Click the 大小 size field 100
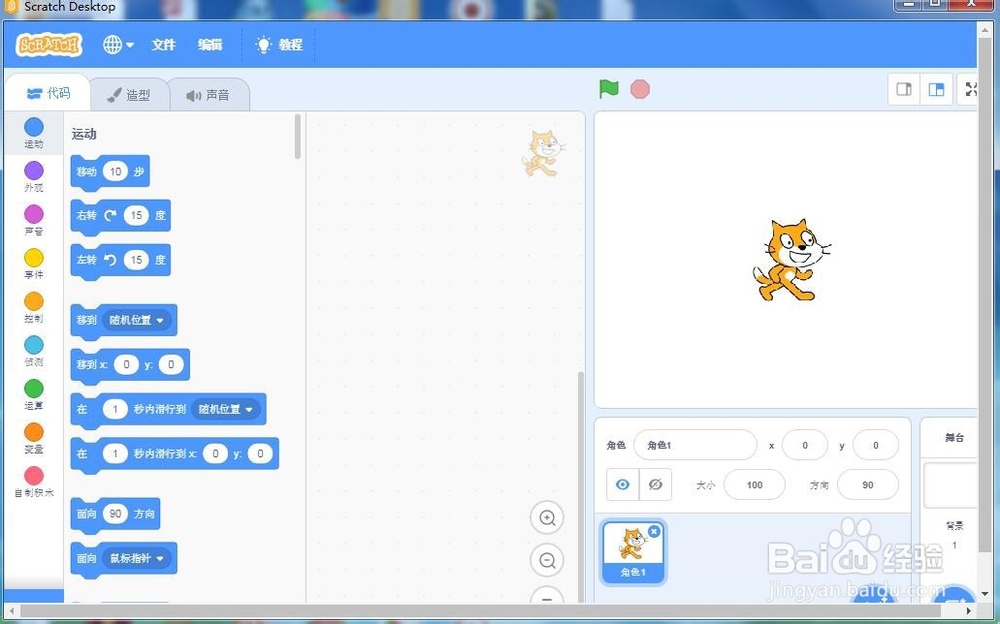This screenshot has height=624, width=1000. [x=755, y=485]
